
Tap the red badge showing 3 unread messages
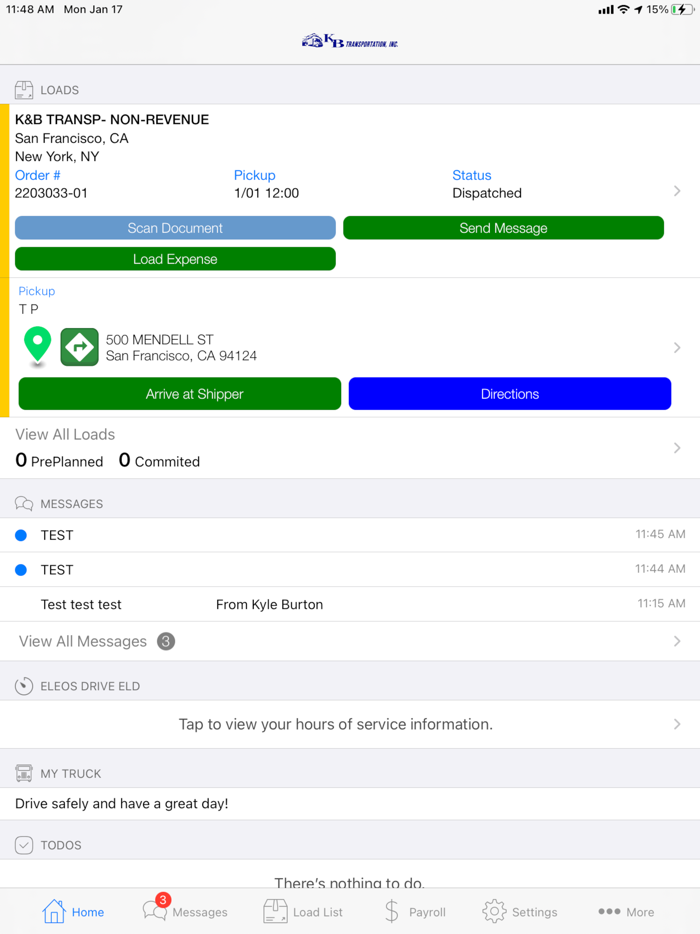(162, 898)
